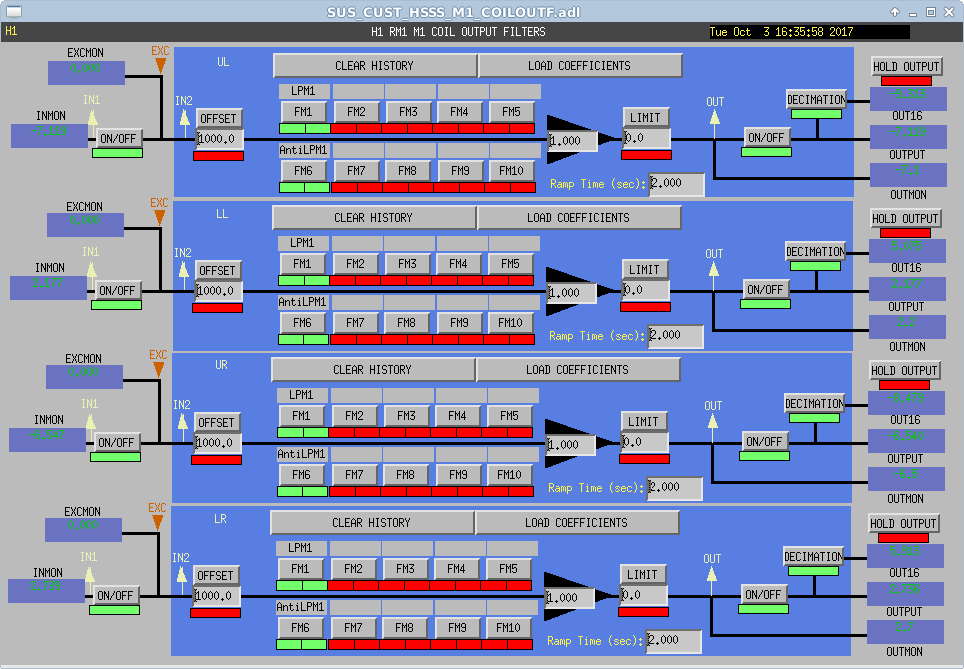Click the timestamp Tue Oct 3 2017

coord(809,32)
